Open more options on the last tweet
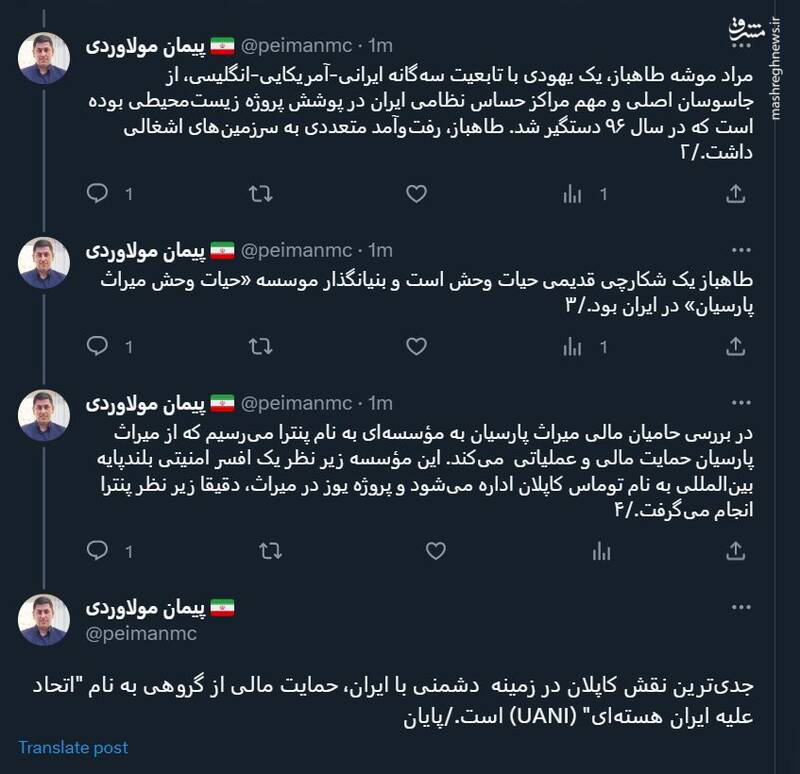 [x=742, y=607]
